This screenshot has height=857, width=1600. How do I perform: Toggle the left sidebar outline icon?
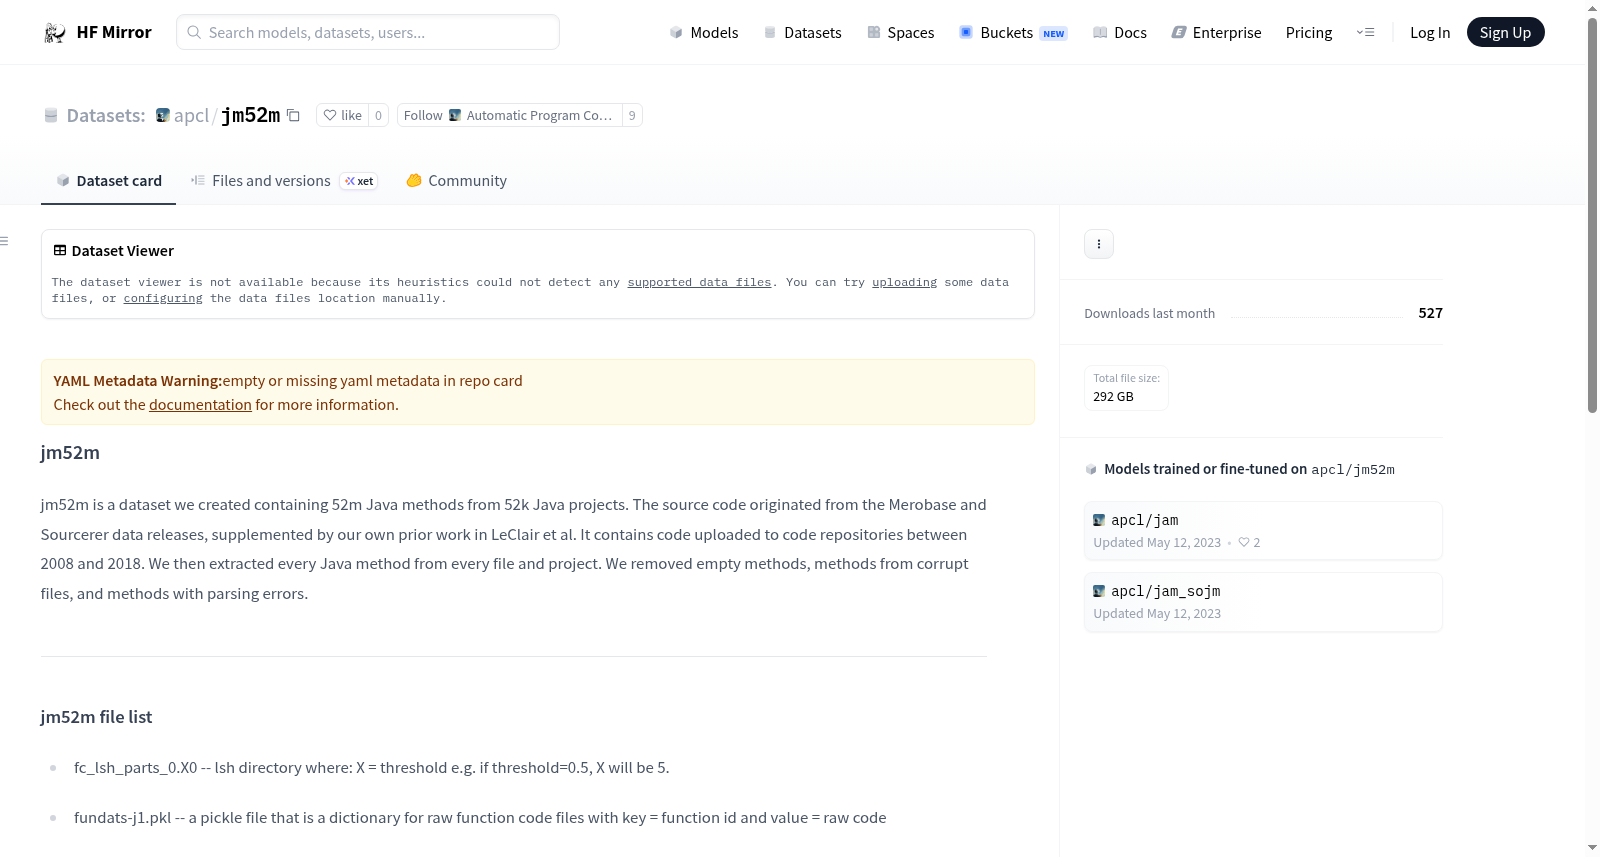click(x=4, y=241)
